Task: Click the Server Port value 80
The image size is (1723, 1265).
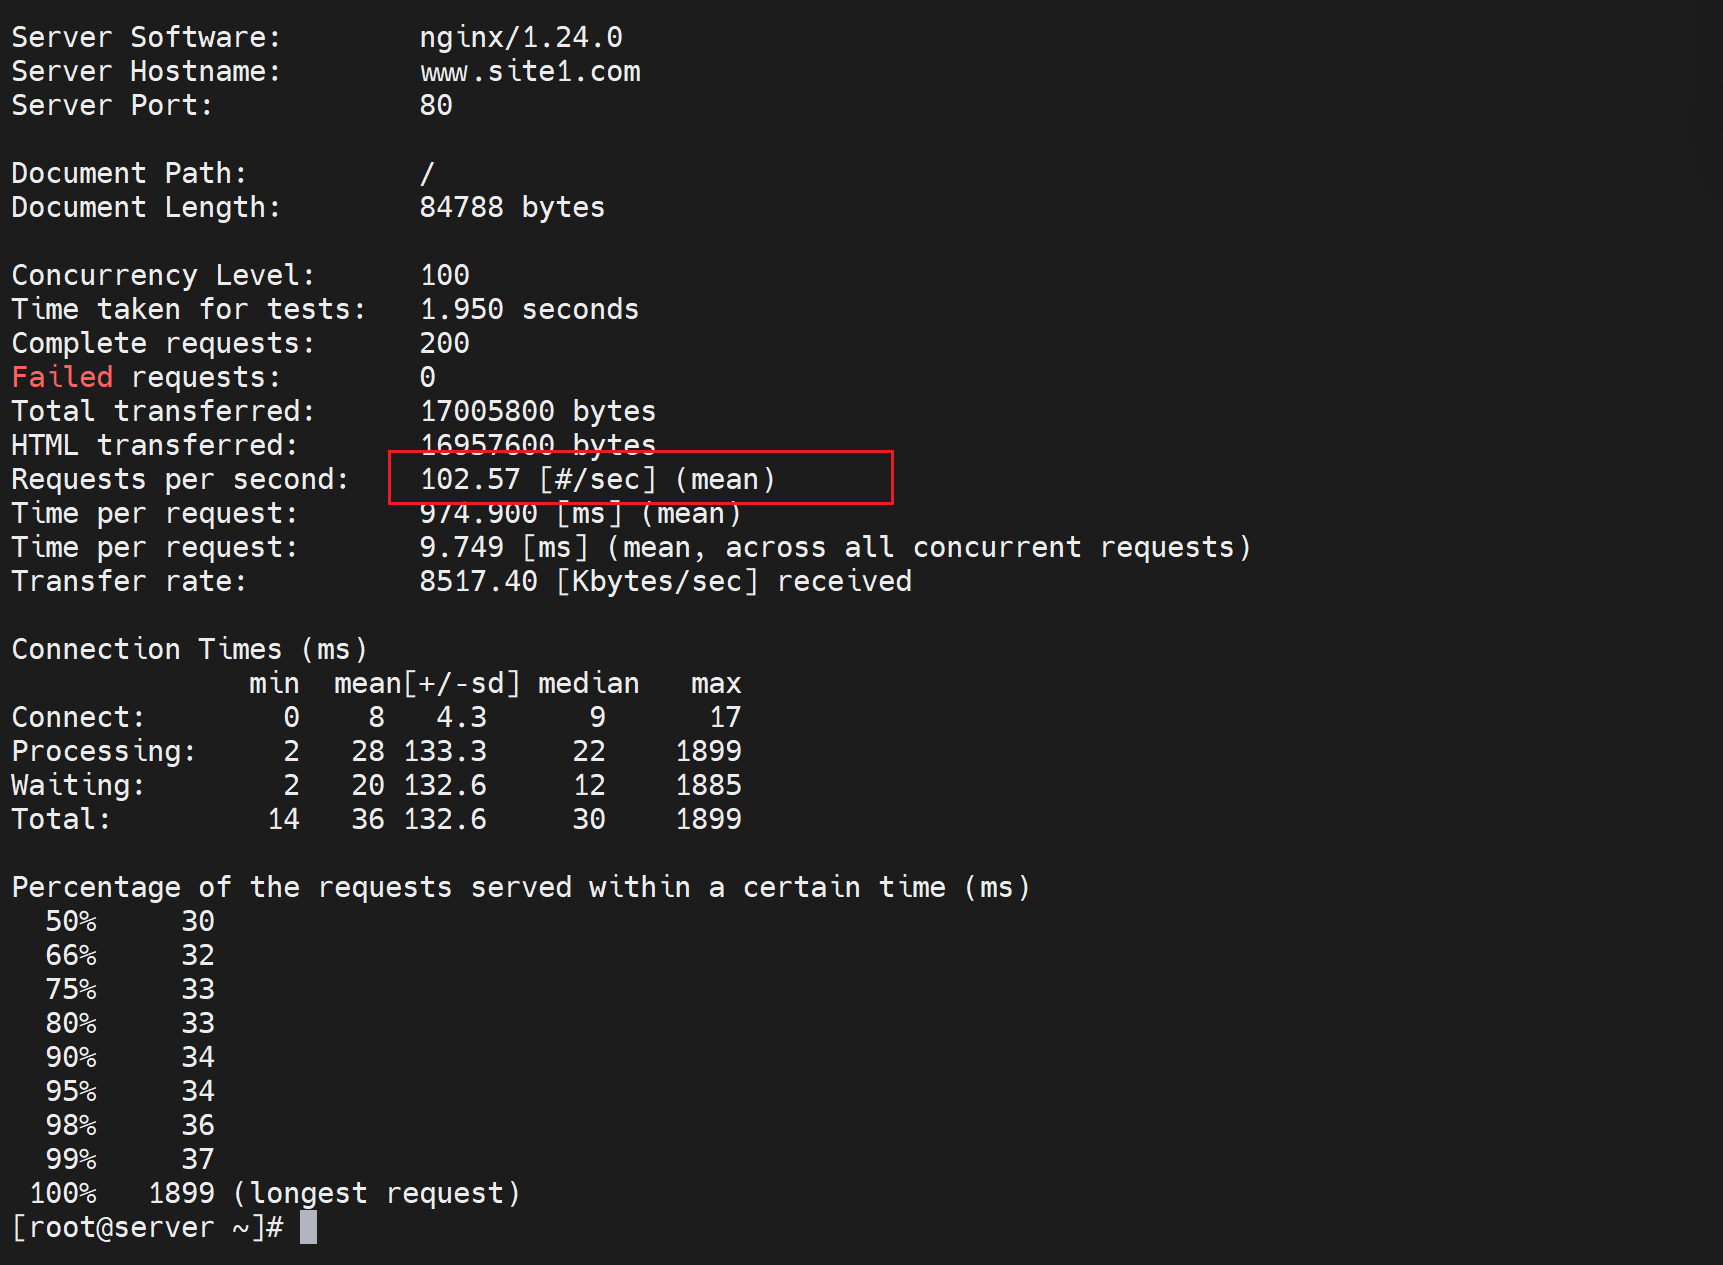Action: [436, 106]
